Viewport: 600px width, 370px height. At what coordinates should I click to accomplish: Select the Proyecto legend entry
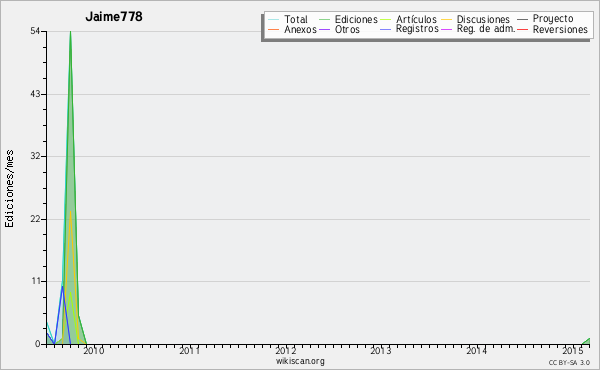pyautogui.click(x=553, y=19)
